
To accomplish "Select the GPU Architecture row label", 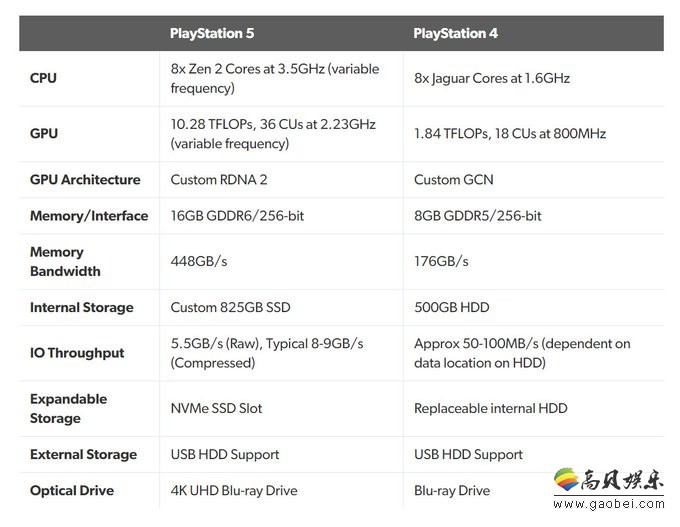I will (85, 180).
